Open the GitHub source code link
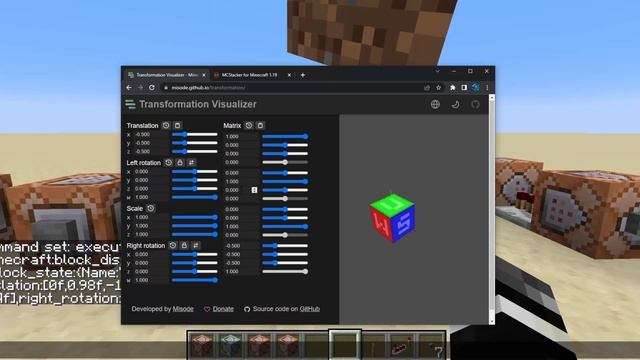The image size is (640, 360). pos(309,309)
